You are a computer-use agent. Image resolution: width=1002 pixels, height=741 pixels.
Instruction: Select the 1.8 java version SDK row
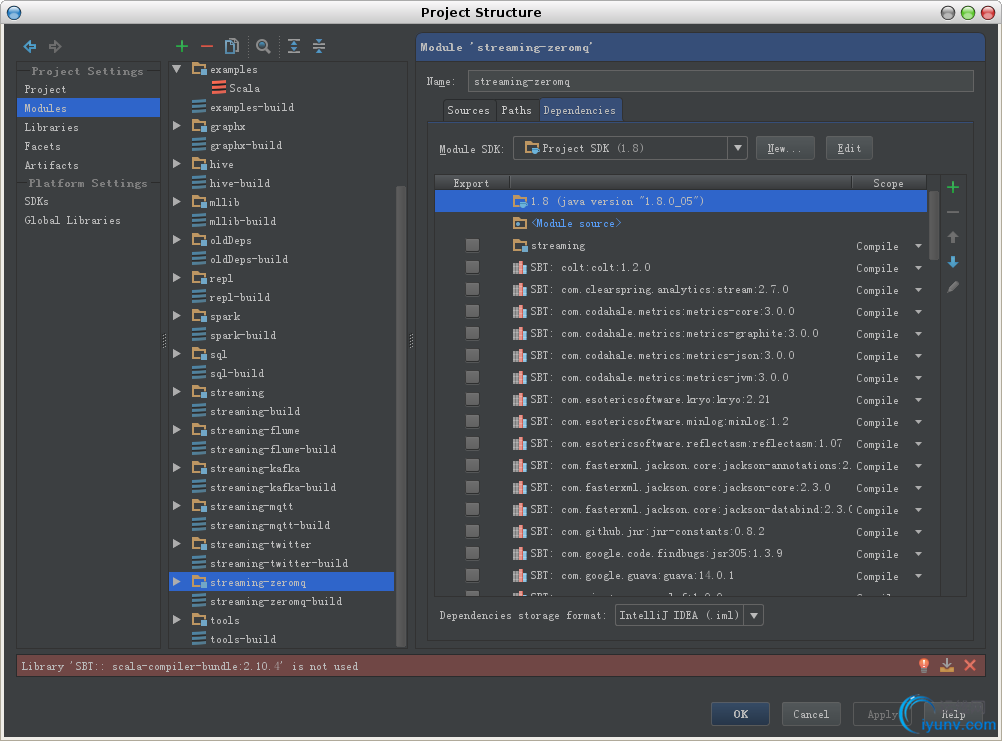pyautogui.click(x=681, y=201)
